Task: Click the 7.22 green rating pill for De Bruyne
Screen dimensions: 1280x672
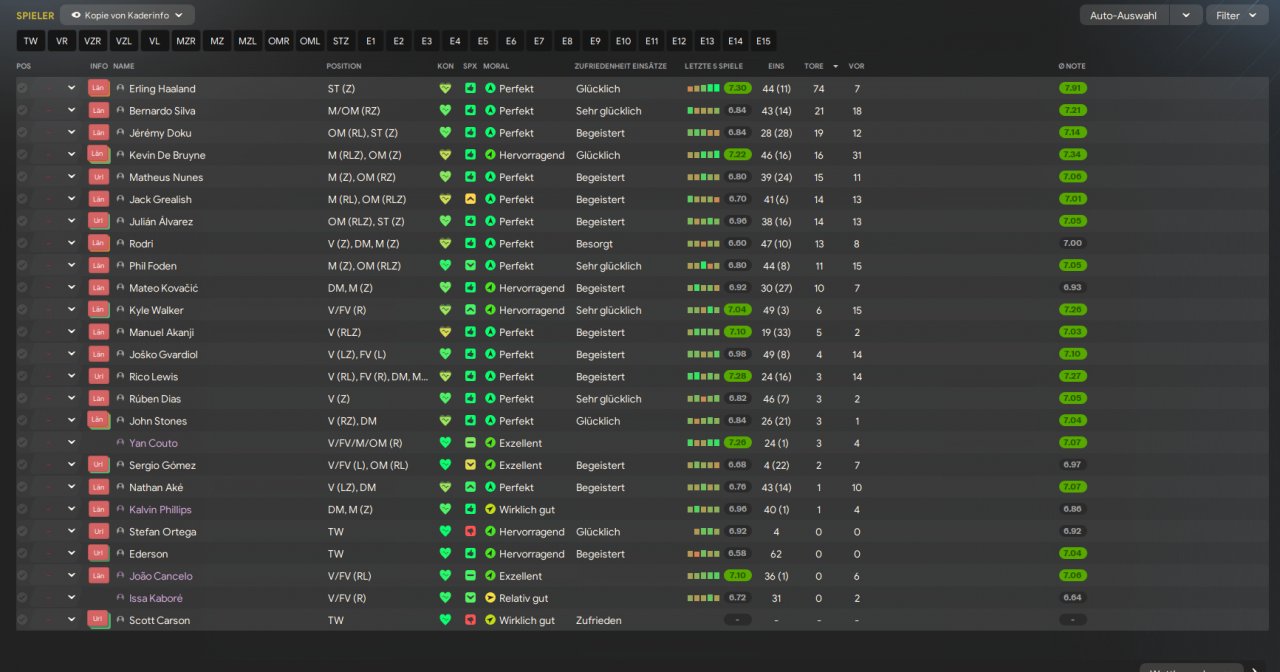Action: [x=737, y=155]
